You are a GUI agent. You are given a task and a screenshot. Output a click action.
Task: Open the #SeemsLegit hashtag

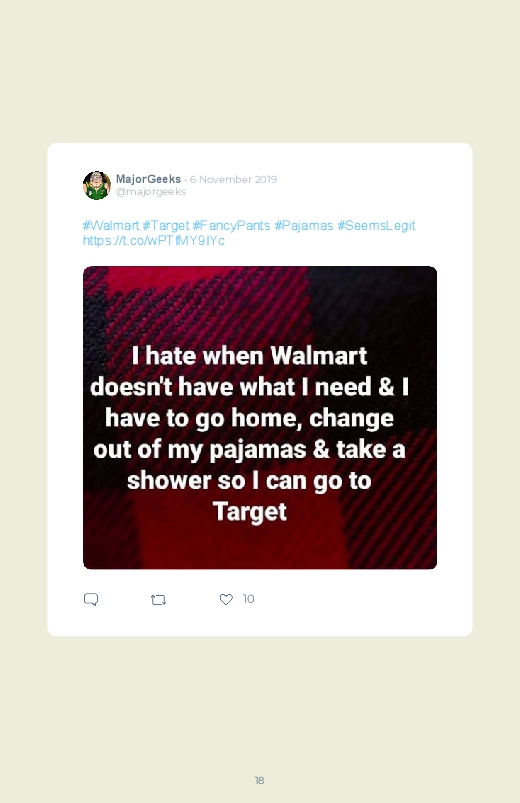coord(376,225)
